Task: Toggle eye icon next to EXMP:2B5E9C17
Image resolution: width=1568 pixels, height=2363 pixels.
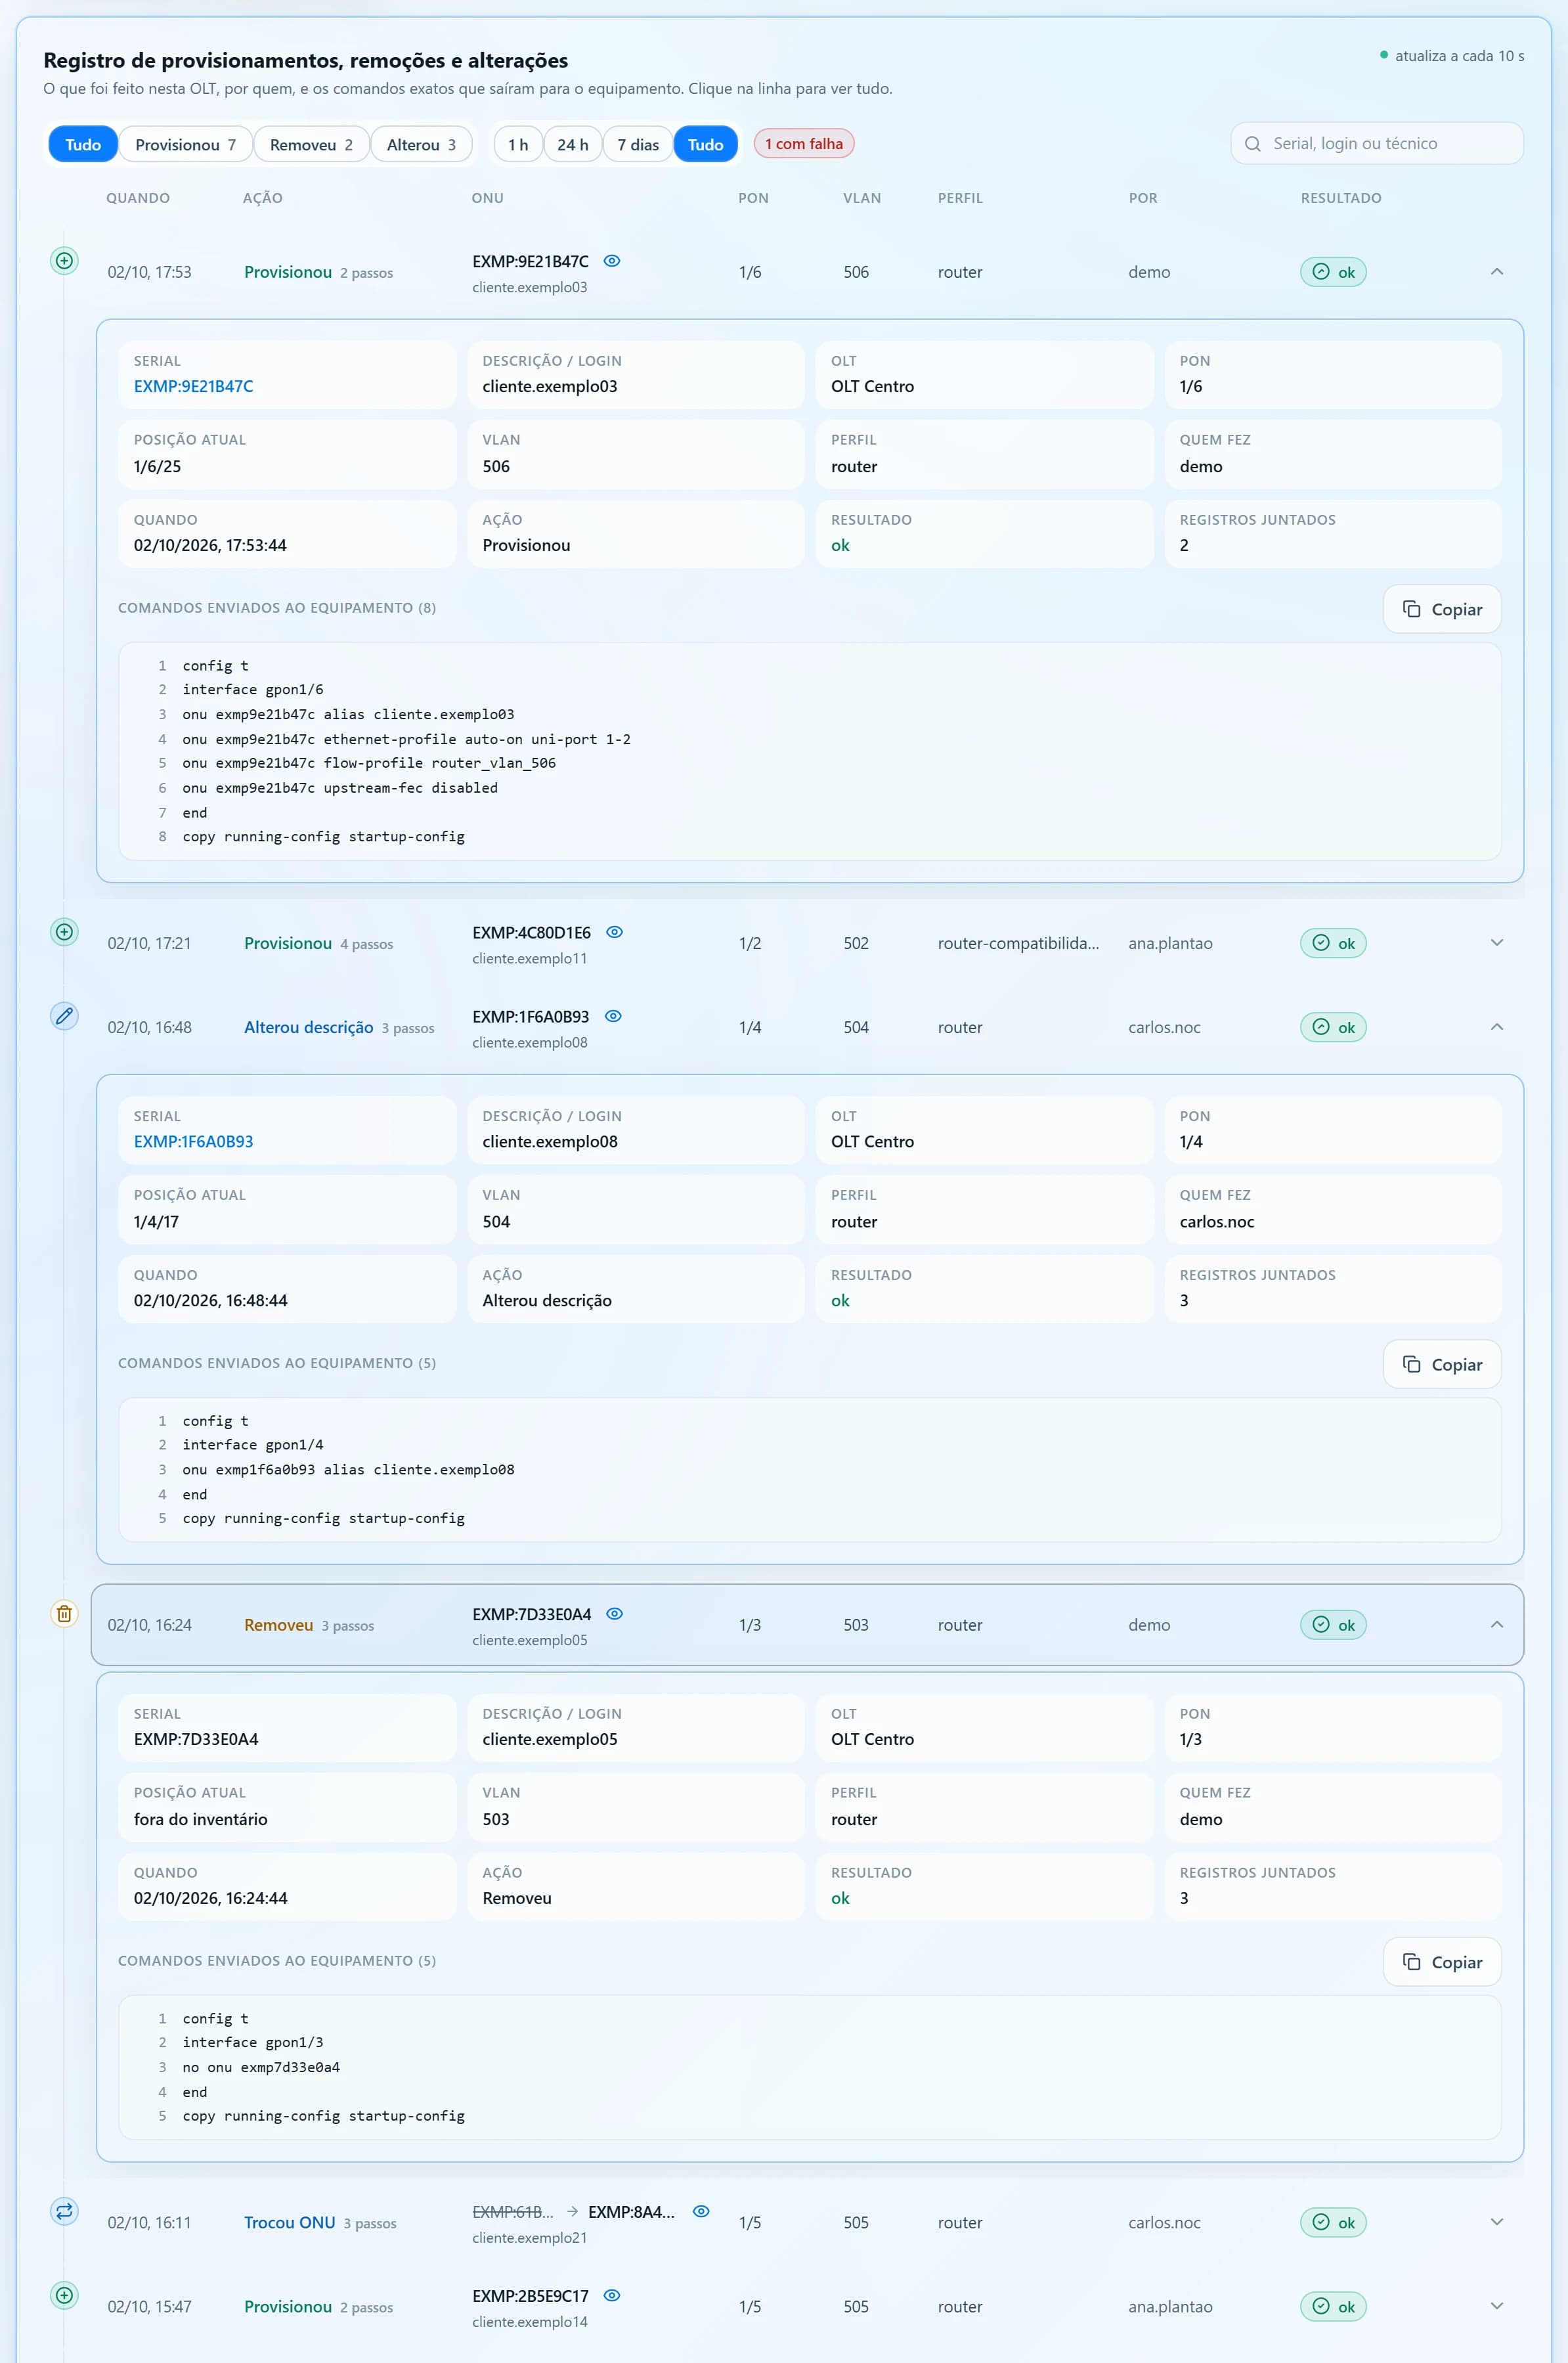Action: pos(612,2295)
